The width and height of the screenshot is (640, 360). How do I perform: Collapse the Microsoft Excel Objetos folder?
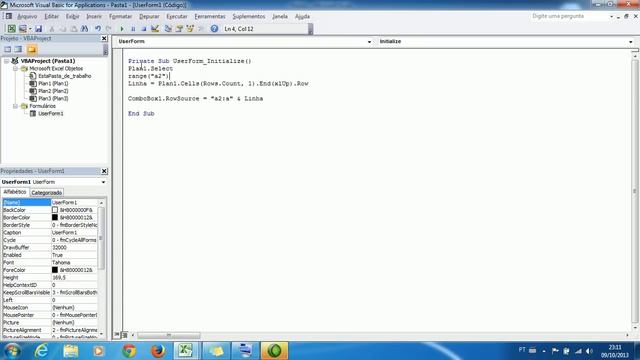pos(16,69)
